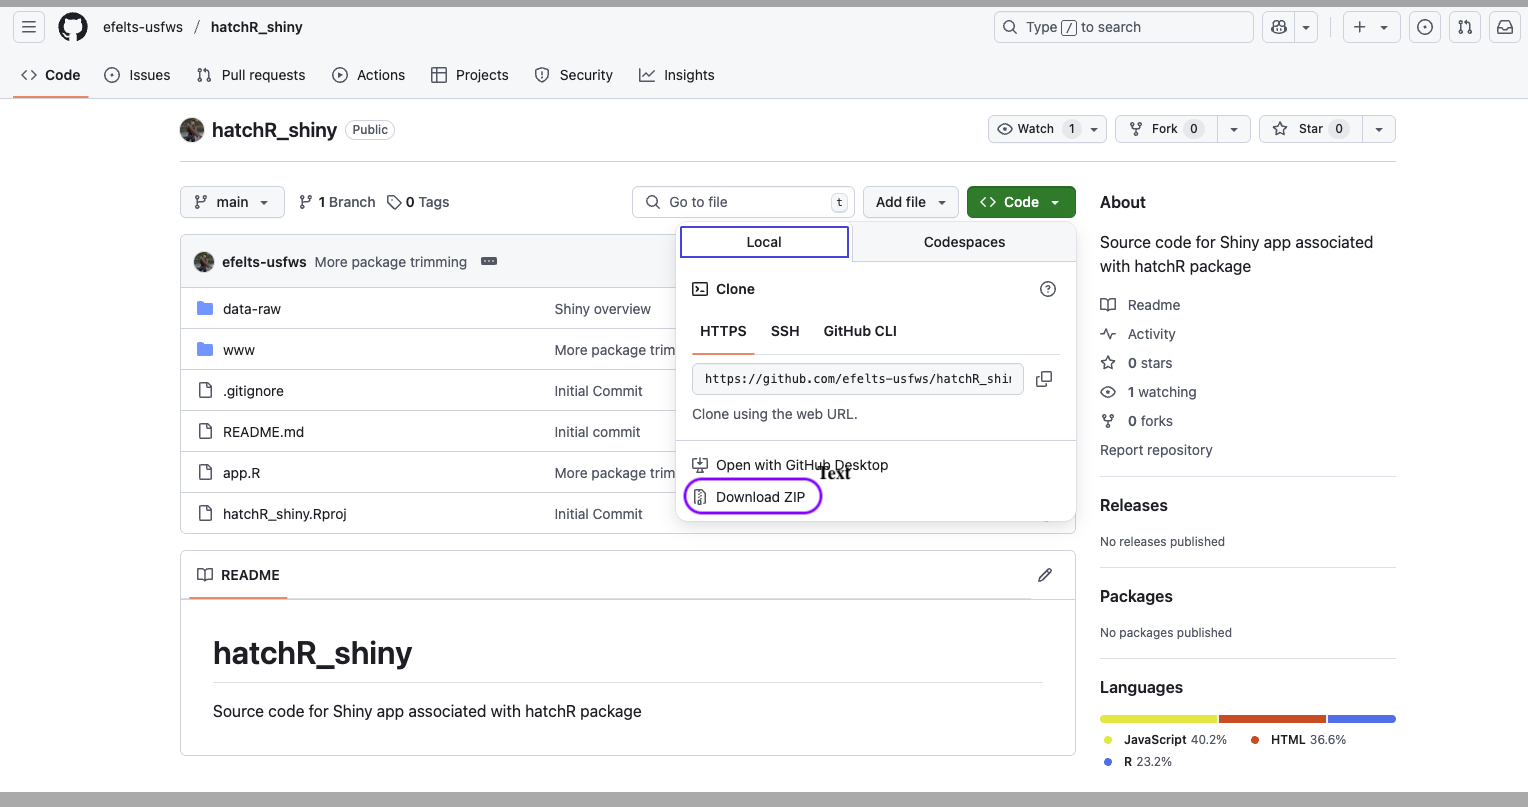Open the Readme link in About
This screenshot has width=1528, height=807.
(x=1140, y=305)
